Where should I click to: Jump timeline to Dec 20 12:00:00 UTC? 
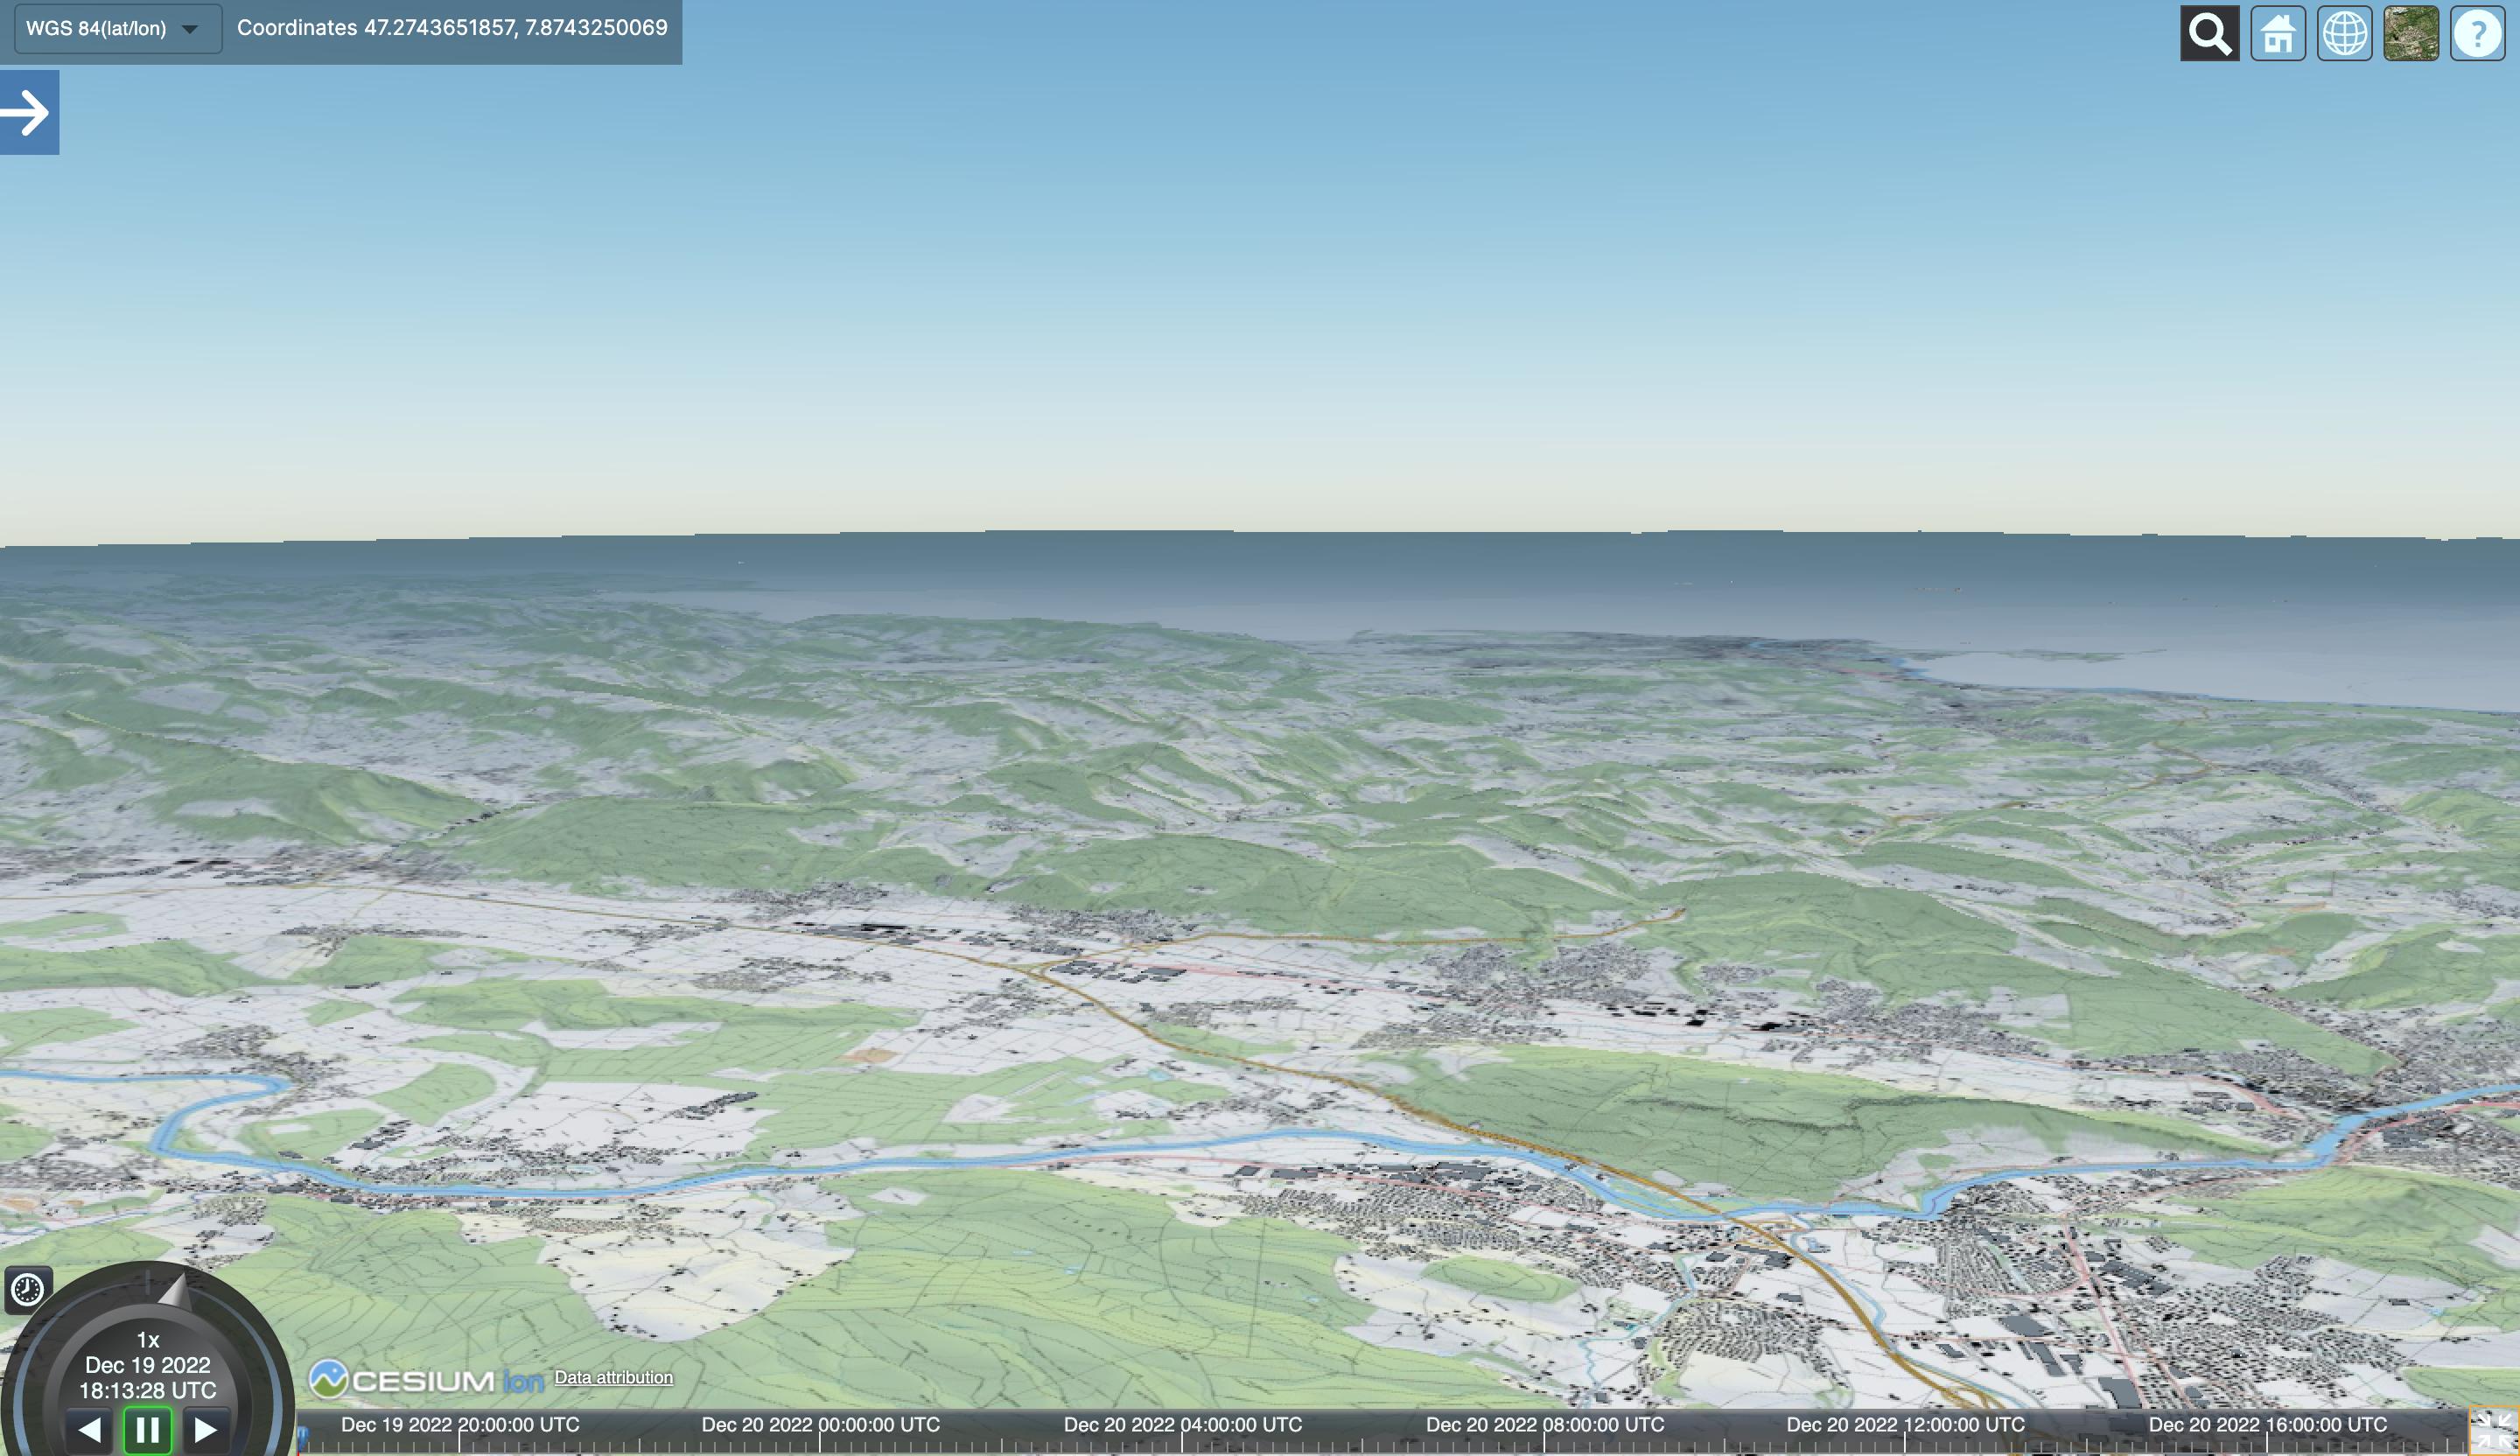tap(1905, 1425)
